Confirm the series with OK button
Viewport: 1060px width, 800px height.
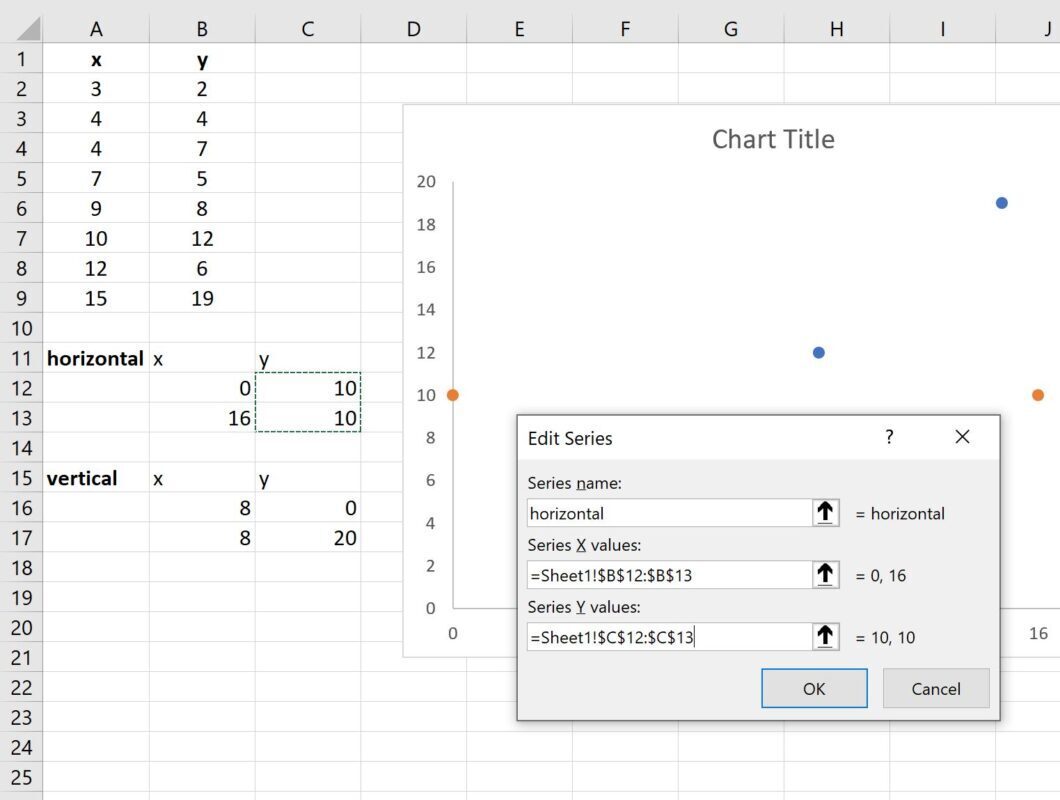(814, 688)
